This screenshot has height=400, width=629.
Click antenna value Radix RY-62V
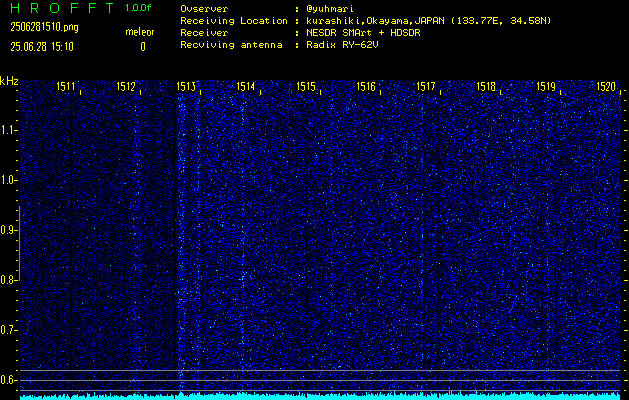[x=343, y=45]
